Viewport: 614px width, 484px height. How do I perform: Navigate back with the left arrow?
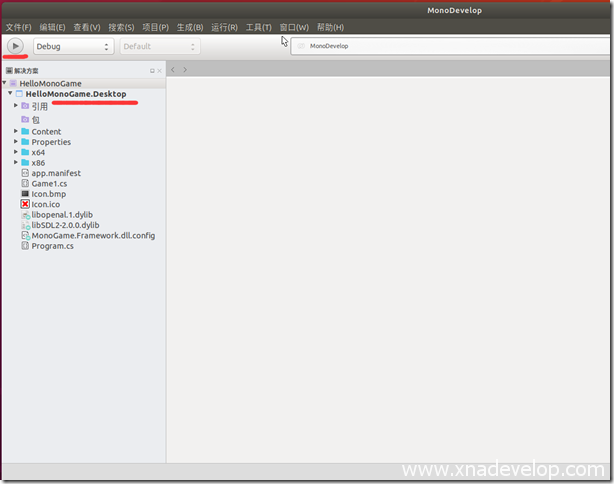pyautogui.click(x=173, y=70)
